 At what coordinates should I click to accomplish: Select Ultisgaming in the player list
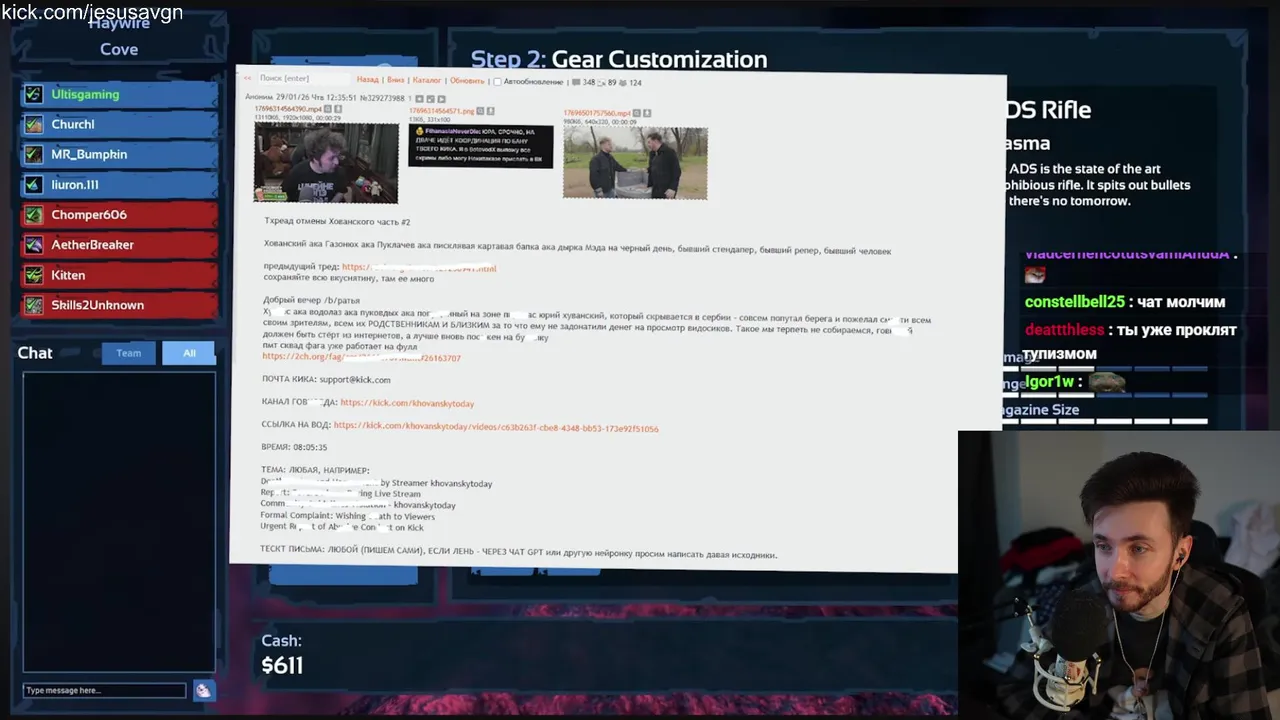coord(119,94)
